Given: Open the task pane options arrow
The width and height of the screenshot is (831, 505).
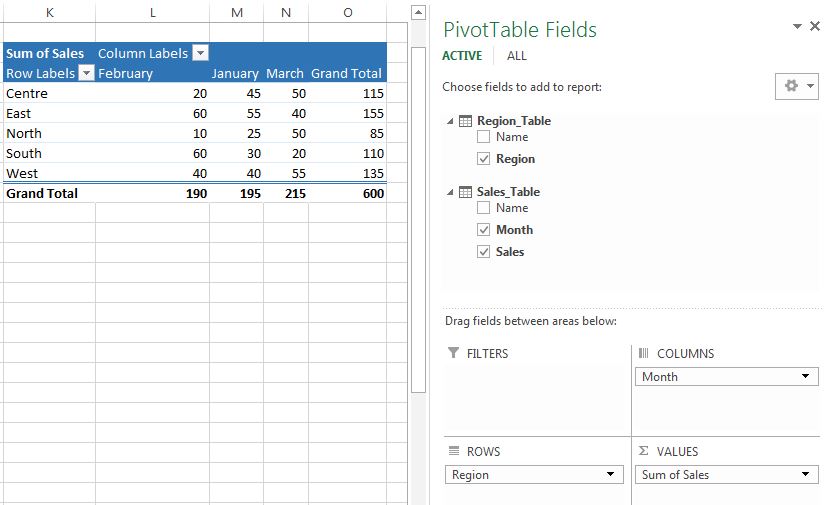Looking at the screenshot, I should click(797, 26).
